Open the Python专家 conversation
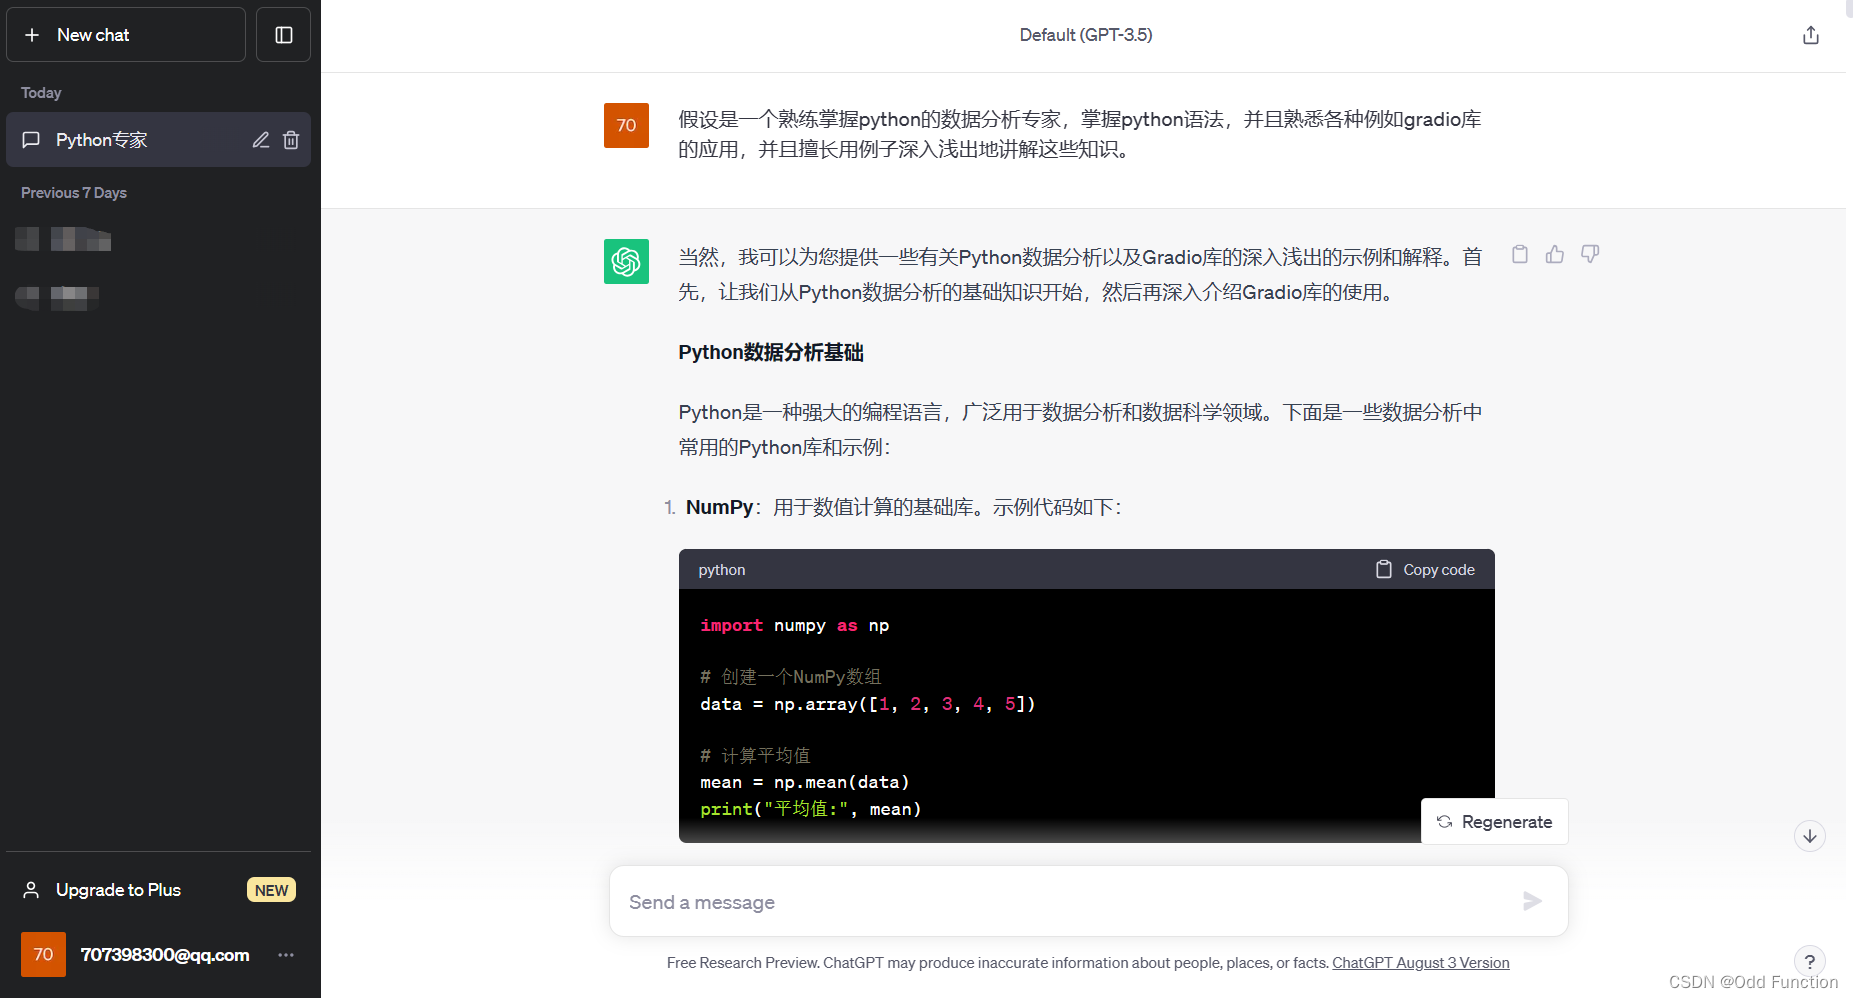This screenshot has width=1853, height=998. point(158,140)
